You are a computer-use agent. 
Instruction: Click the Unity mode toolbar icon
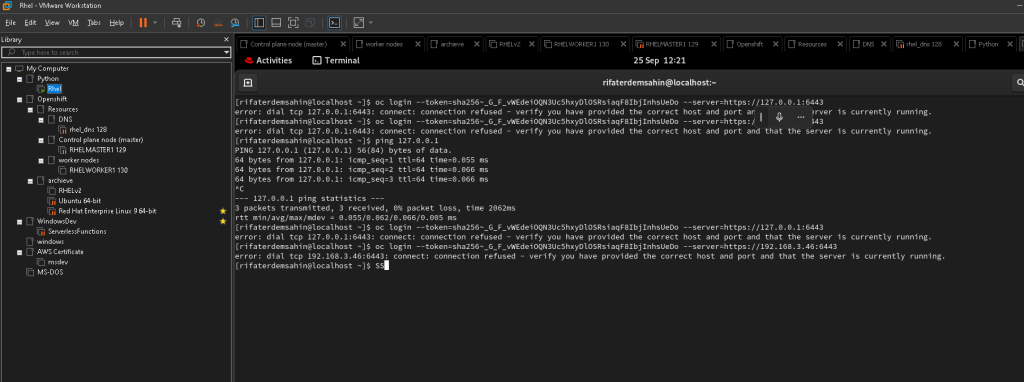310,22
